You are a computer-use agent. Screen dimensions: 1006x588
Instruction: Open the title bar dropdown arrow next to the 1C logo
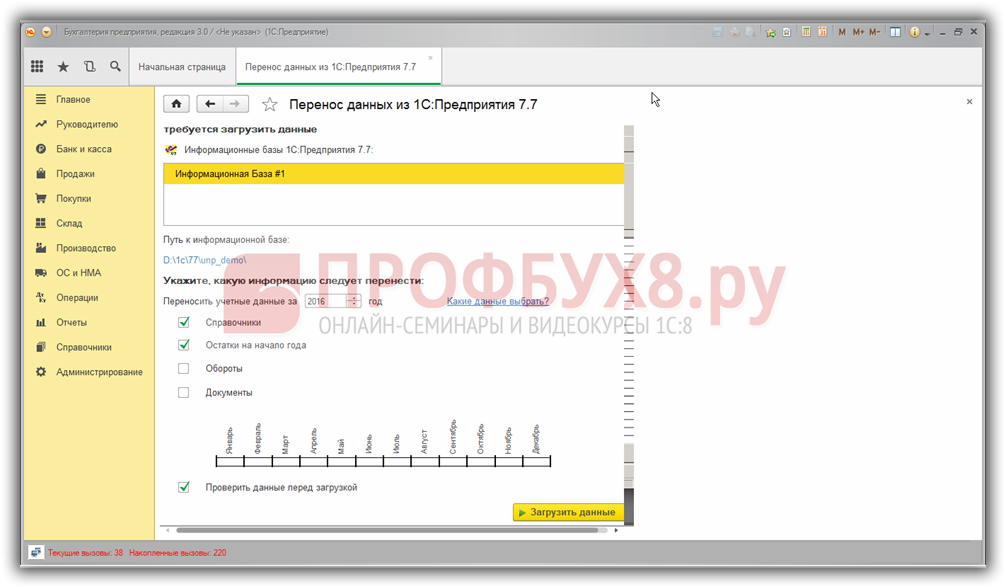tap(46, 31)
